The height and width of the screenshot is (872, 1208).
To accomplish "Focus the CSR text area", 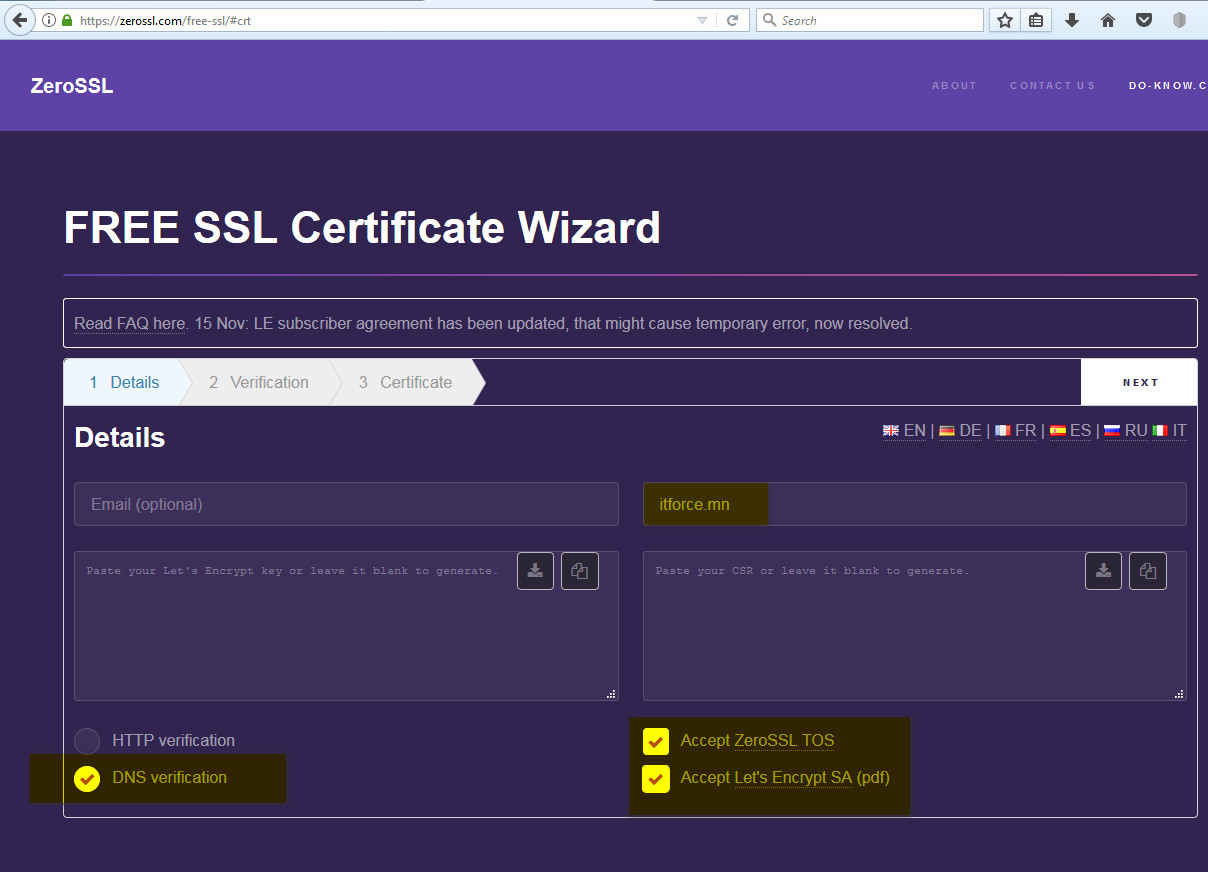I will (915, 626).
